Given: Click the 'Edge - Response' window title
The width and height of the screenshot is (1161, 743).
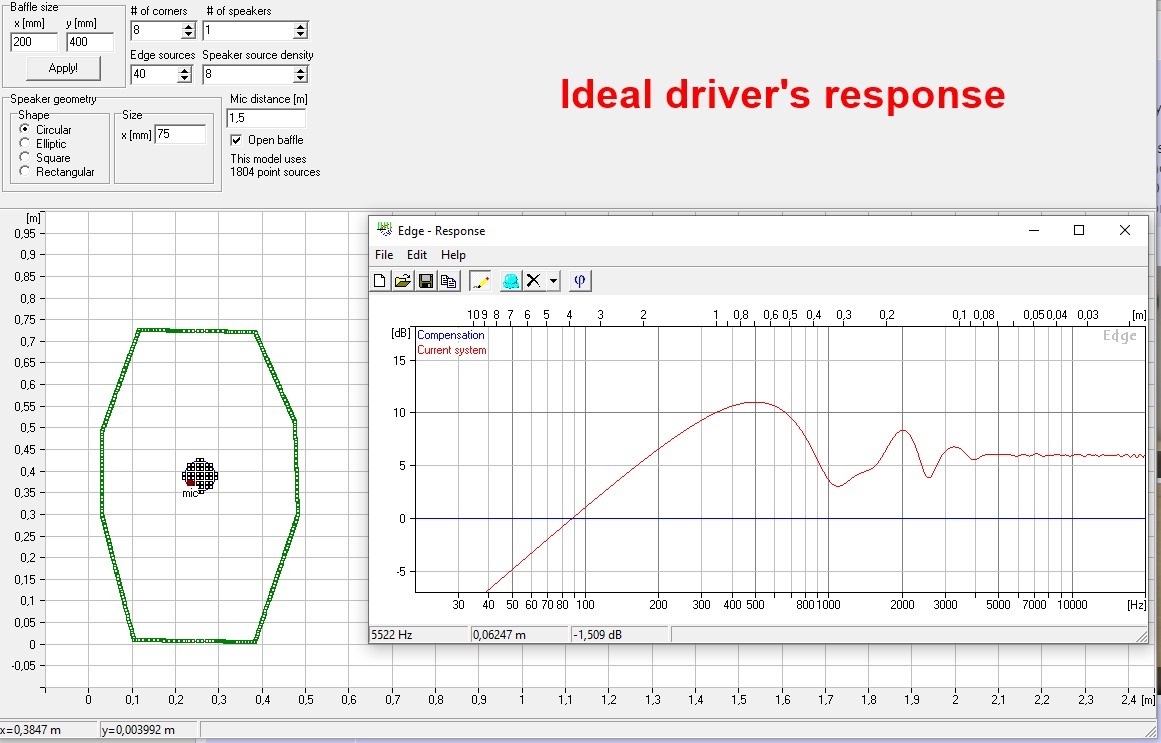Looking at the screenshot, I should click(441, 230).
